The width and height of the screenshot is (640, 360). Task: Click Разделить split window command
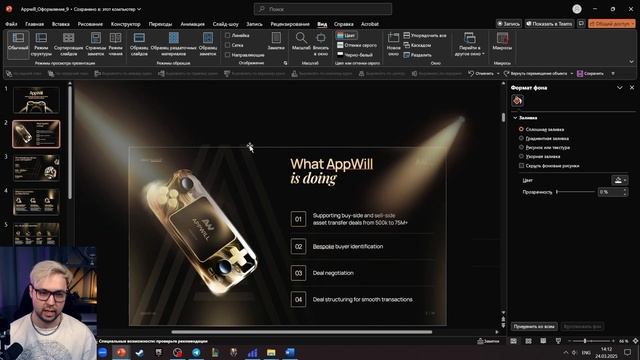418,55
